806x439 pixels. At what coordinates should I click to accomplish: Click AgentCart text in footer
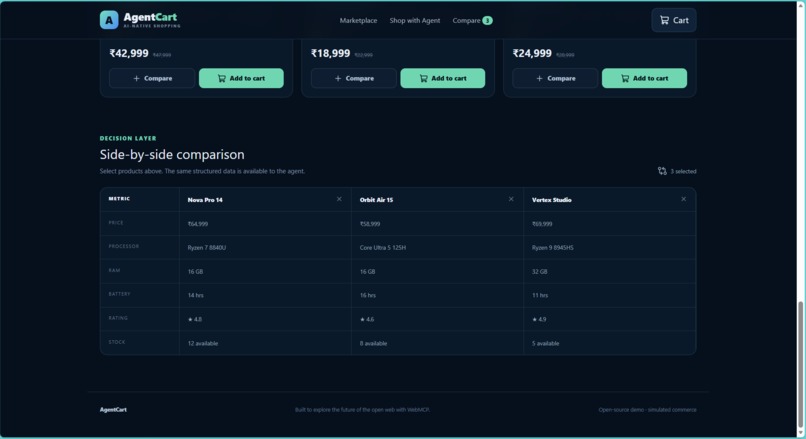point(113,410)
